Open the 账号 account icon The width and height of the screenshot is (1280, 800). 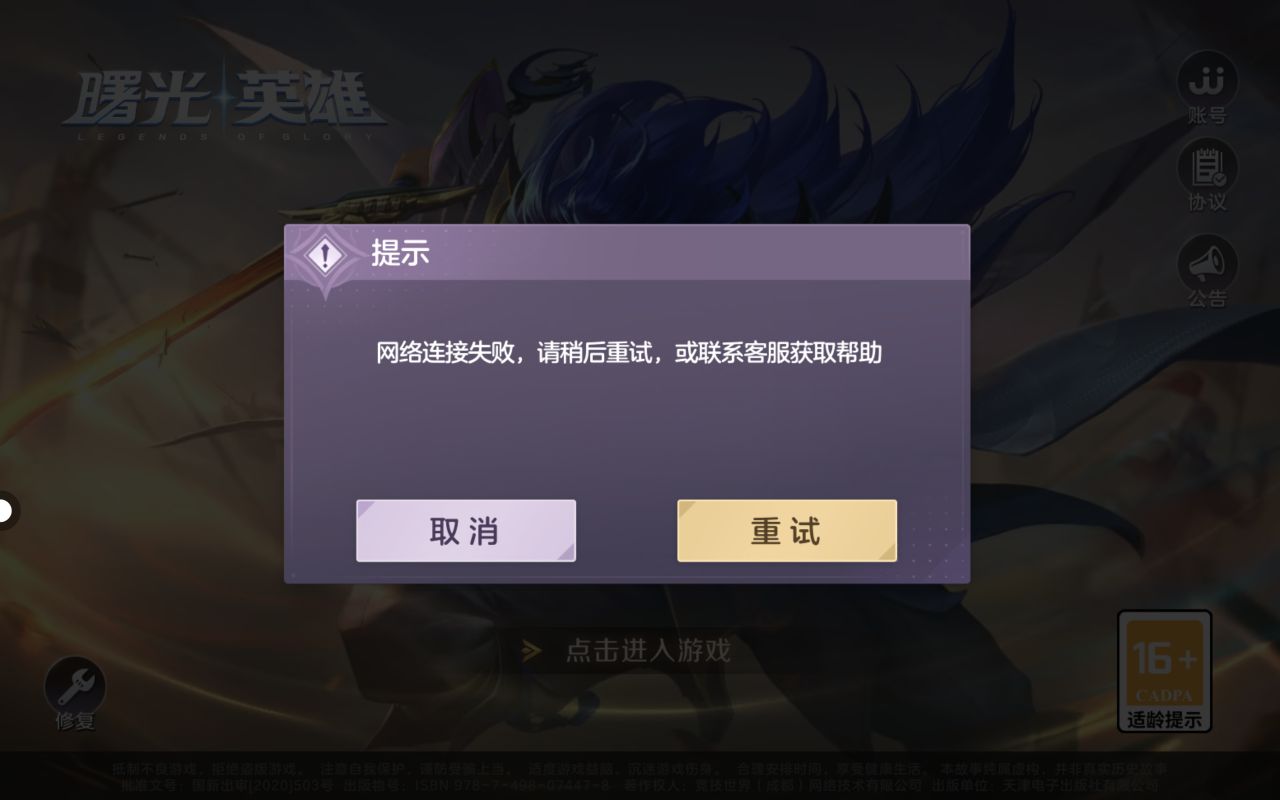1207,78
